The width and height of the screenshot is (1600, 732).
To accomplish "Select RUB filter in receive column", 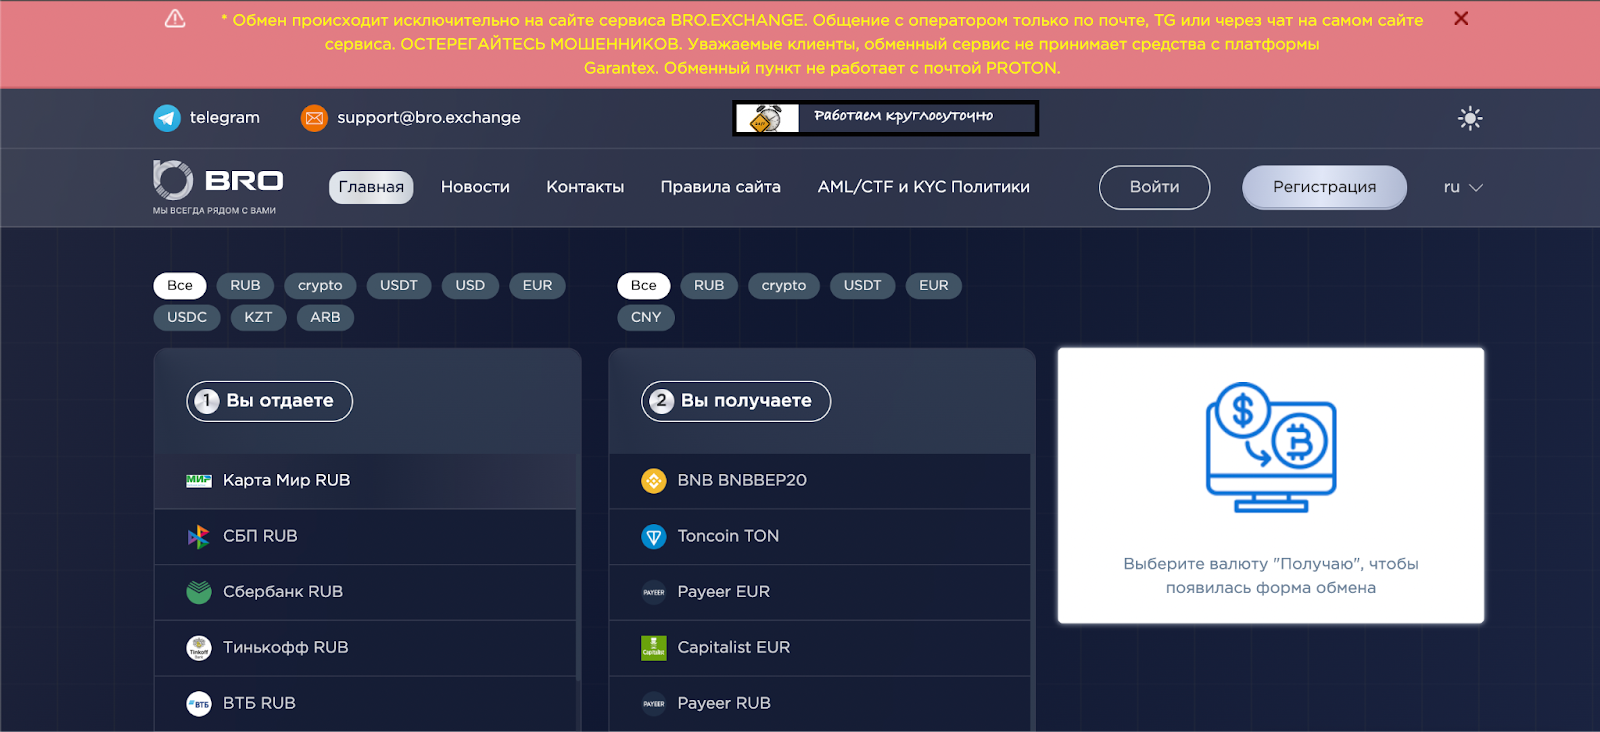I will pos(709,286).
